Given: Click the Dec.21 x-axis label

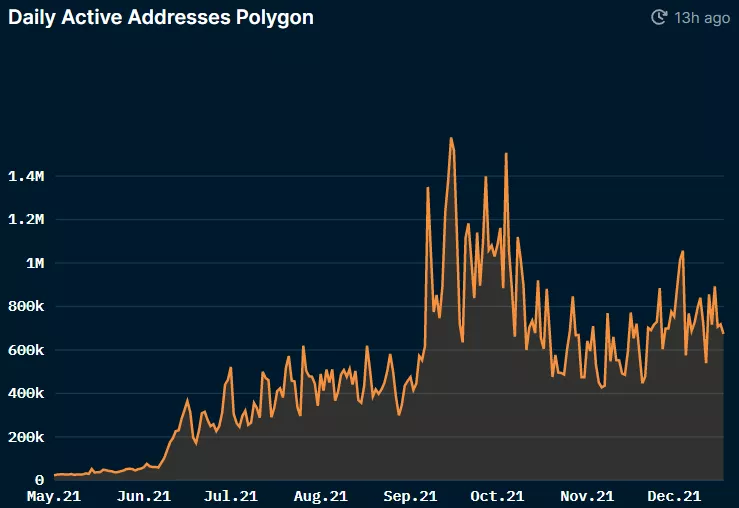Looking at the screenshot, I should [x=674, y=496].
